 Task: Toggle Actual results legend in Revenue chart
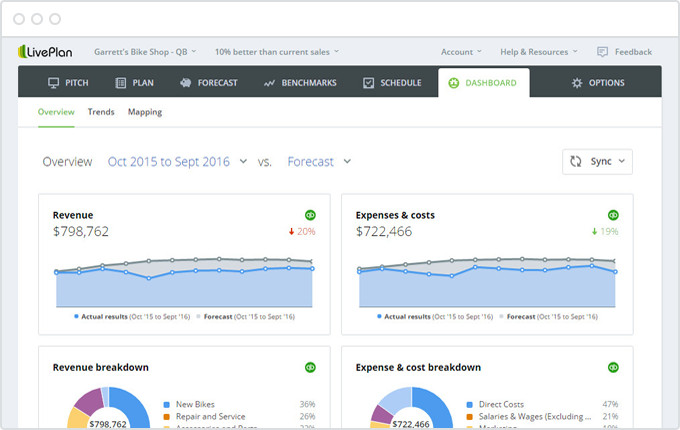[132, 317]
